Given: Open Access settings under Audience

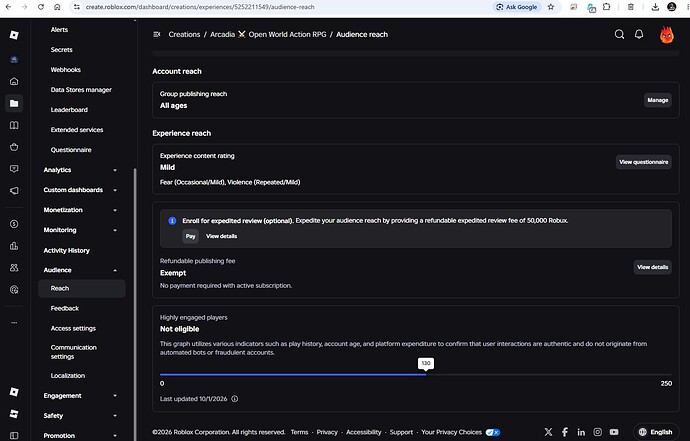Looking at the screenshot, I should click(73, 328).
